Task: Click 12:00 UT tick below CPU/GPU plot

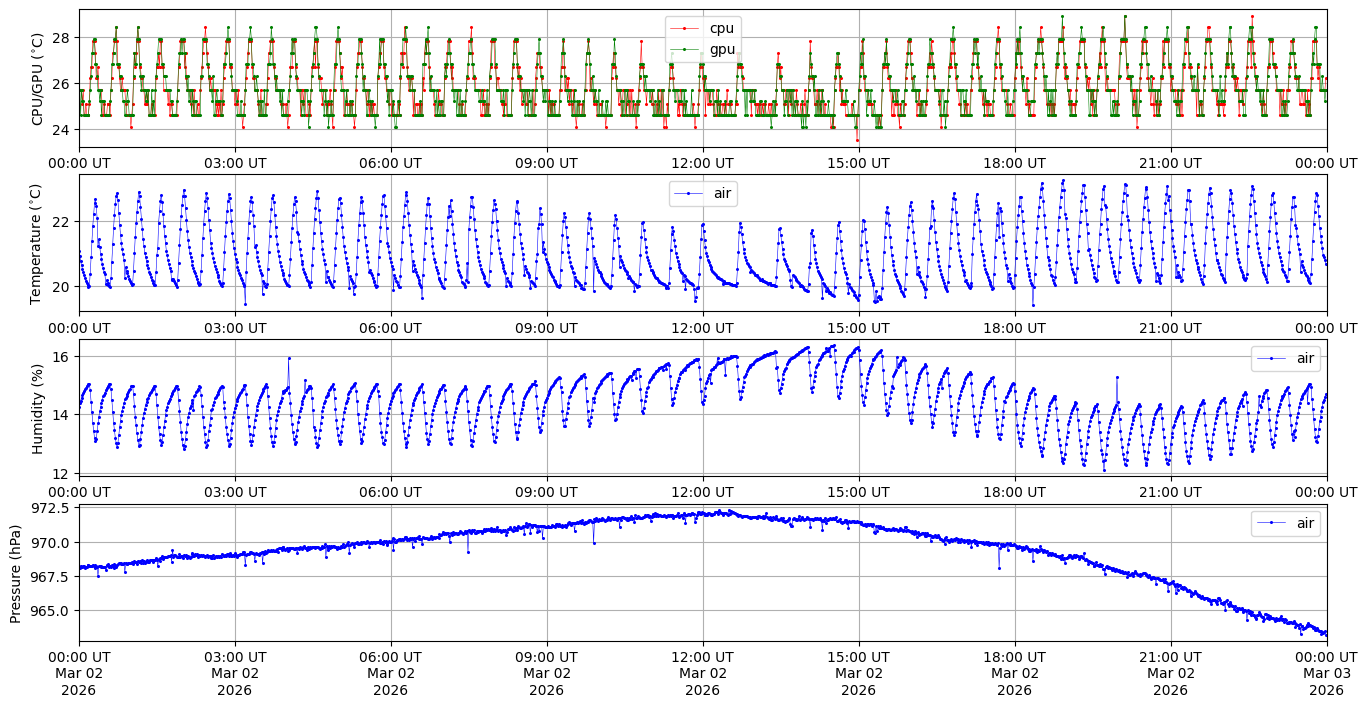Action: coord(702,163)
